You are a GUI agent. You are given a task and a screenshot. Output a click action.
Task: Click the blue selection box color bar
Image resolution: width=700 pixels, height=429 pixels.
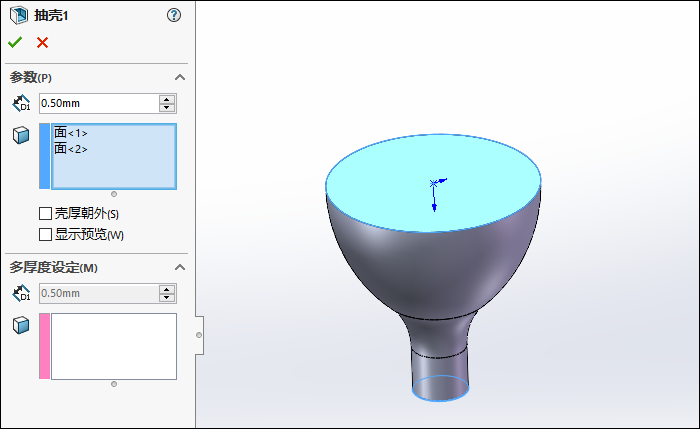[x=45, y=156]
